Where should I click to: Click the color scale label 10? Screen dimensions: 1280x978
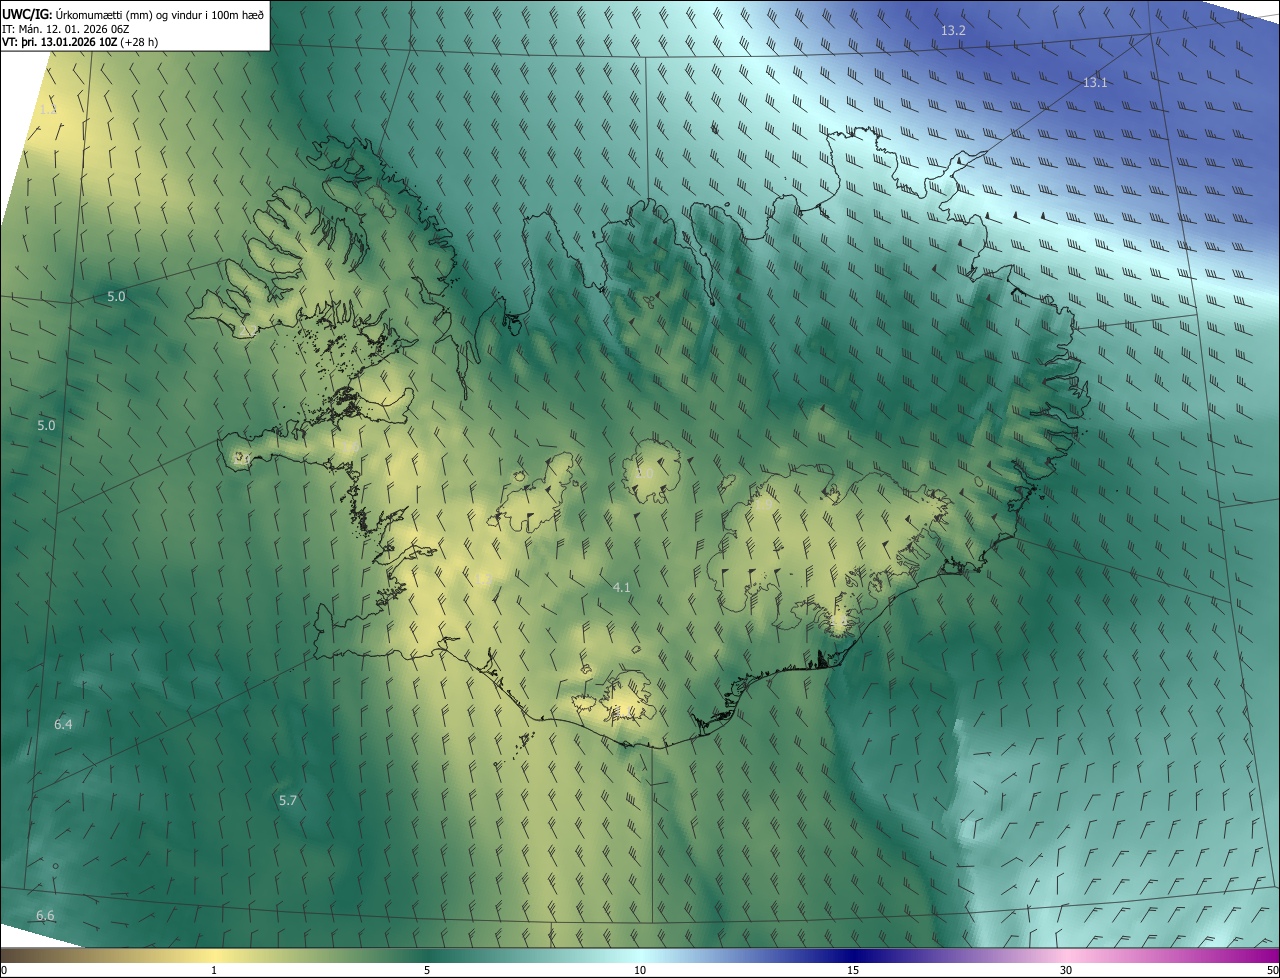640,971
